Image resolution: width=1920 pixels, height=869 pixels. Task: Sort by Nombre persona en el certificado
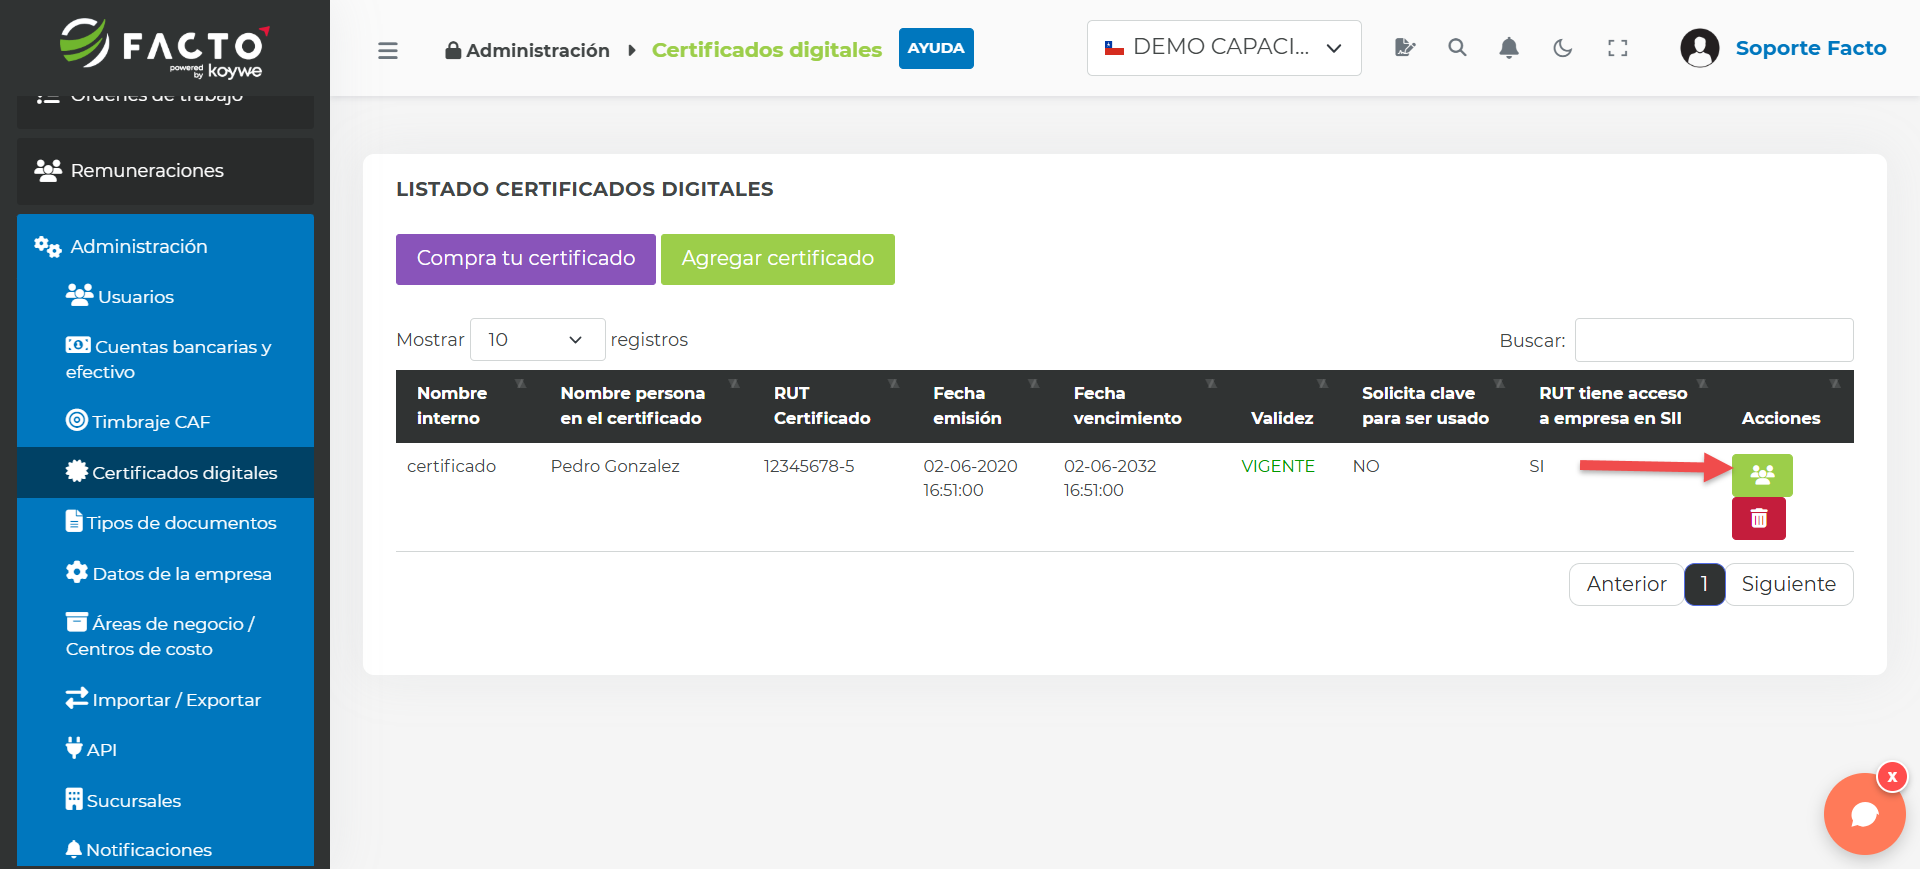646,406
